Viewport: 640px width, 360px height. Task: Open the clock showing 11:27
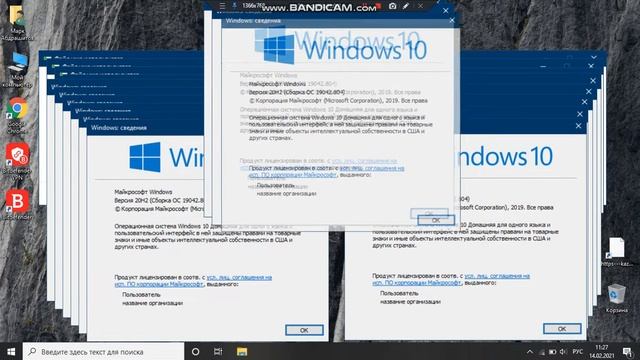602,352
